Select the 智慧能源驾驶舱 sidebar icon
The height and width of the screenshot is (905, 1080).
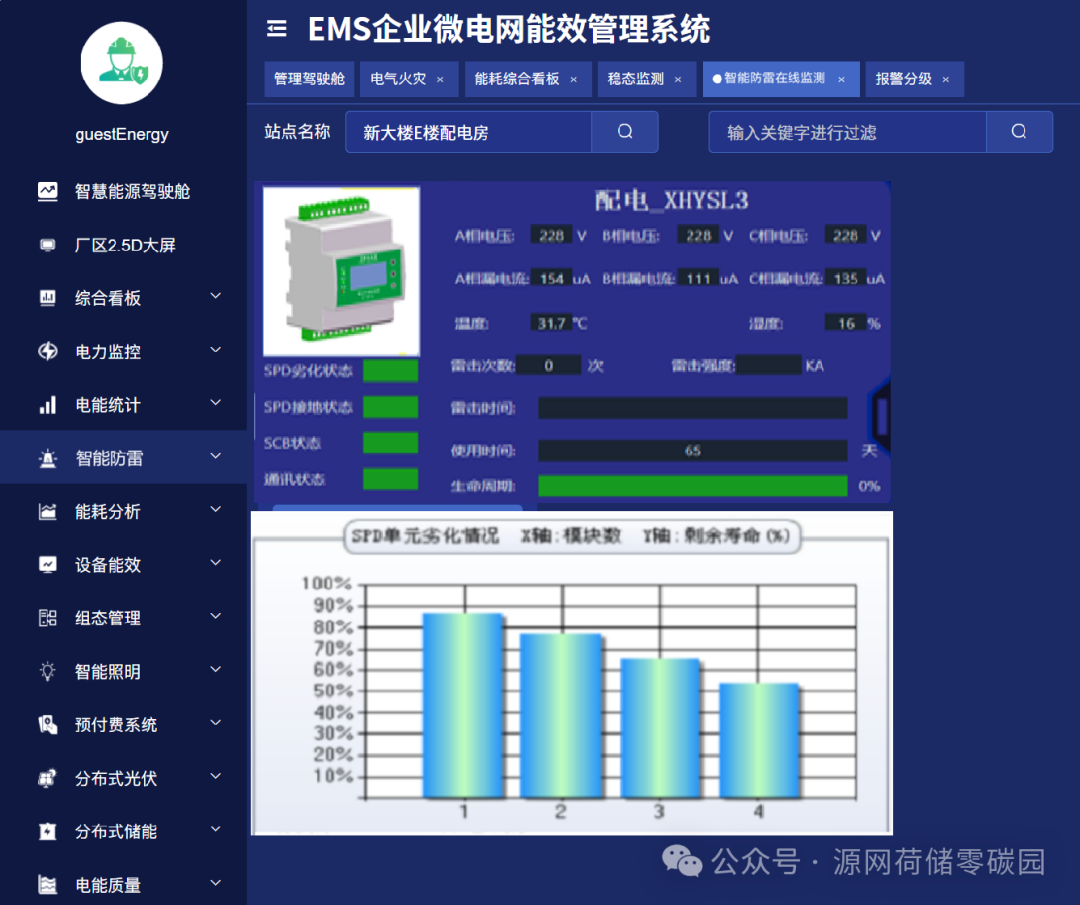47,191
